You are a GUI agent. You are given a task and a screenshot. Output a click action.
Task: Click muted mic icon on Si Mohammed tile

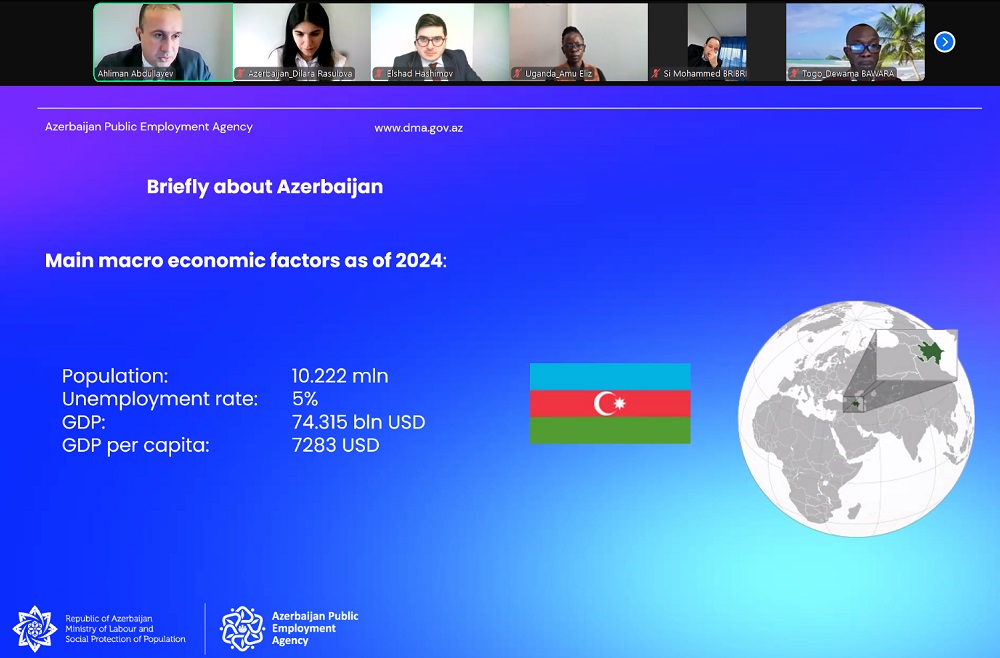656,74
